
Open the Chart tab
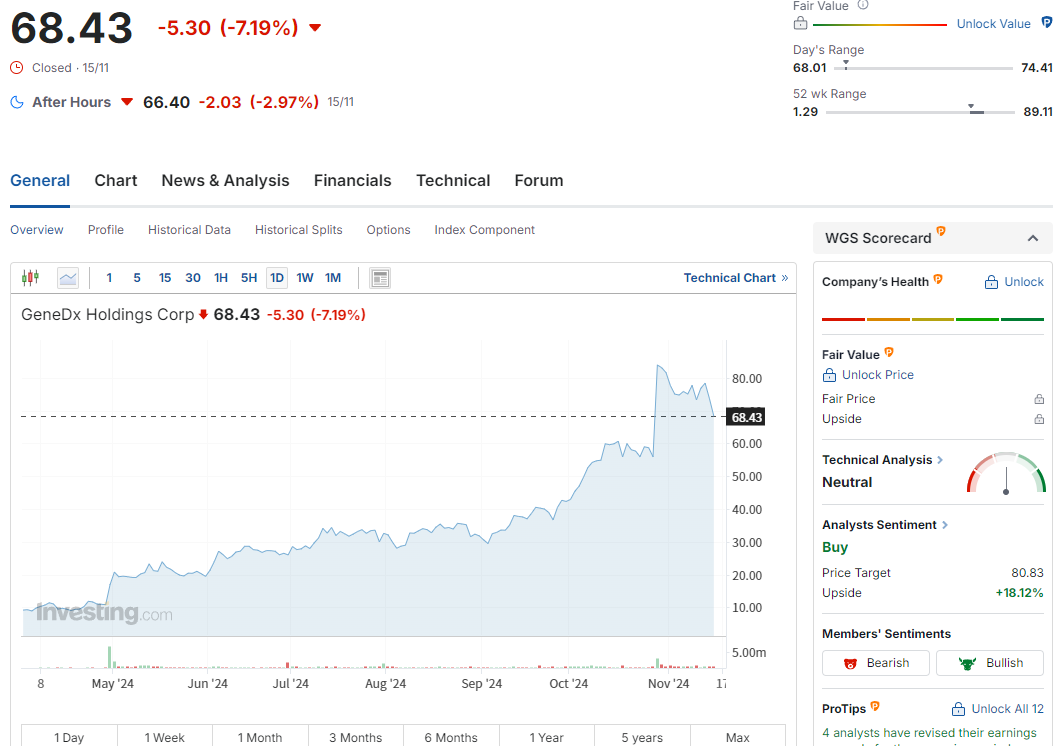pyautogui.click(x=116, y=181)
